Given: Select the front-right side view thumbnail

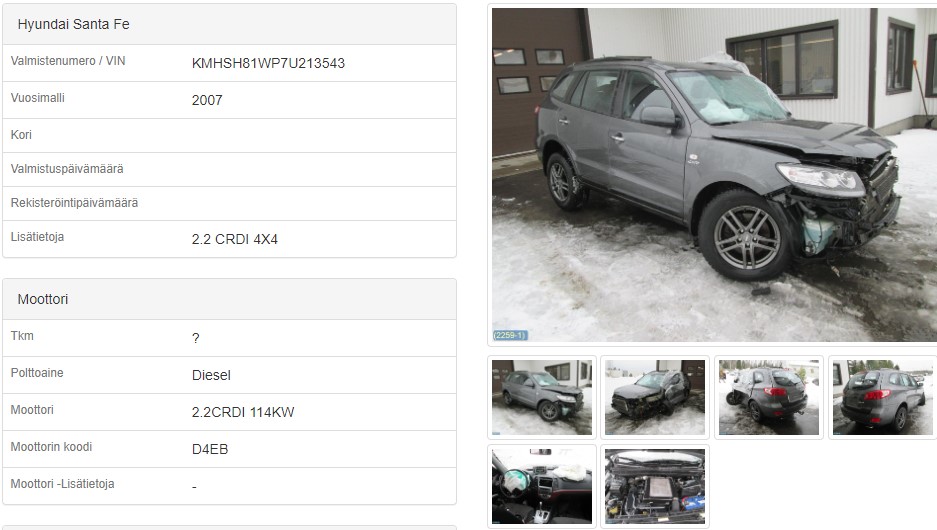Looking at the screenshot, I should coord(541,397).
